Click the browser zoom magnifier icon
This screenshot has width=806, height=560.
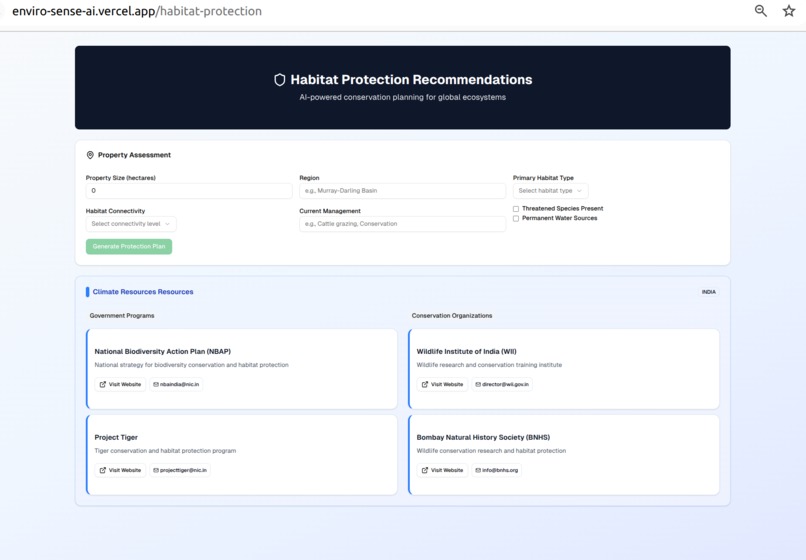click(760, 11)
